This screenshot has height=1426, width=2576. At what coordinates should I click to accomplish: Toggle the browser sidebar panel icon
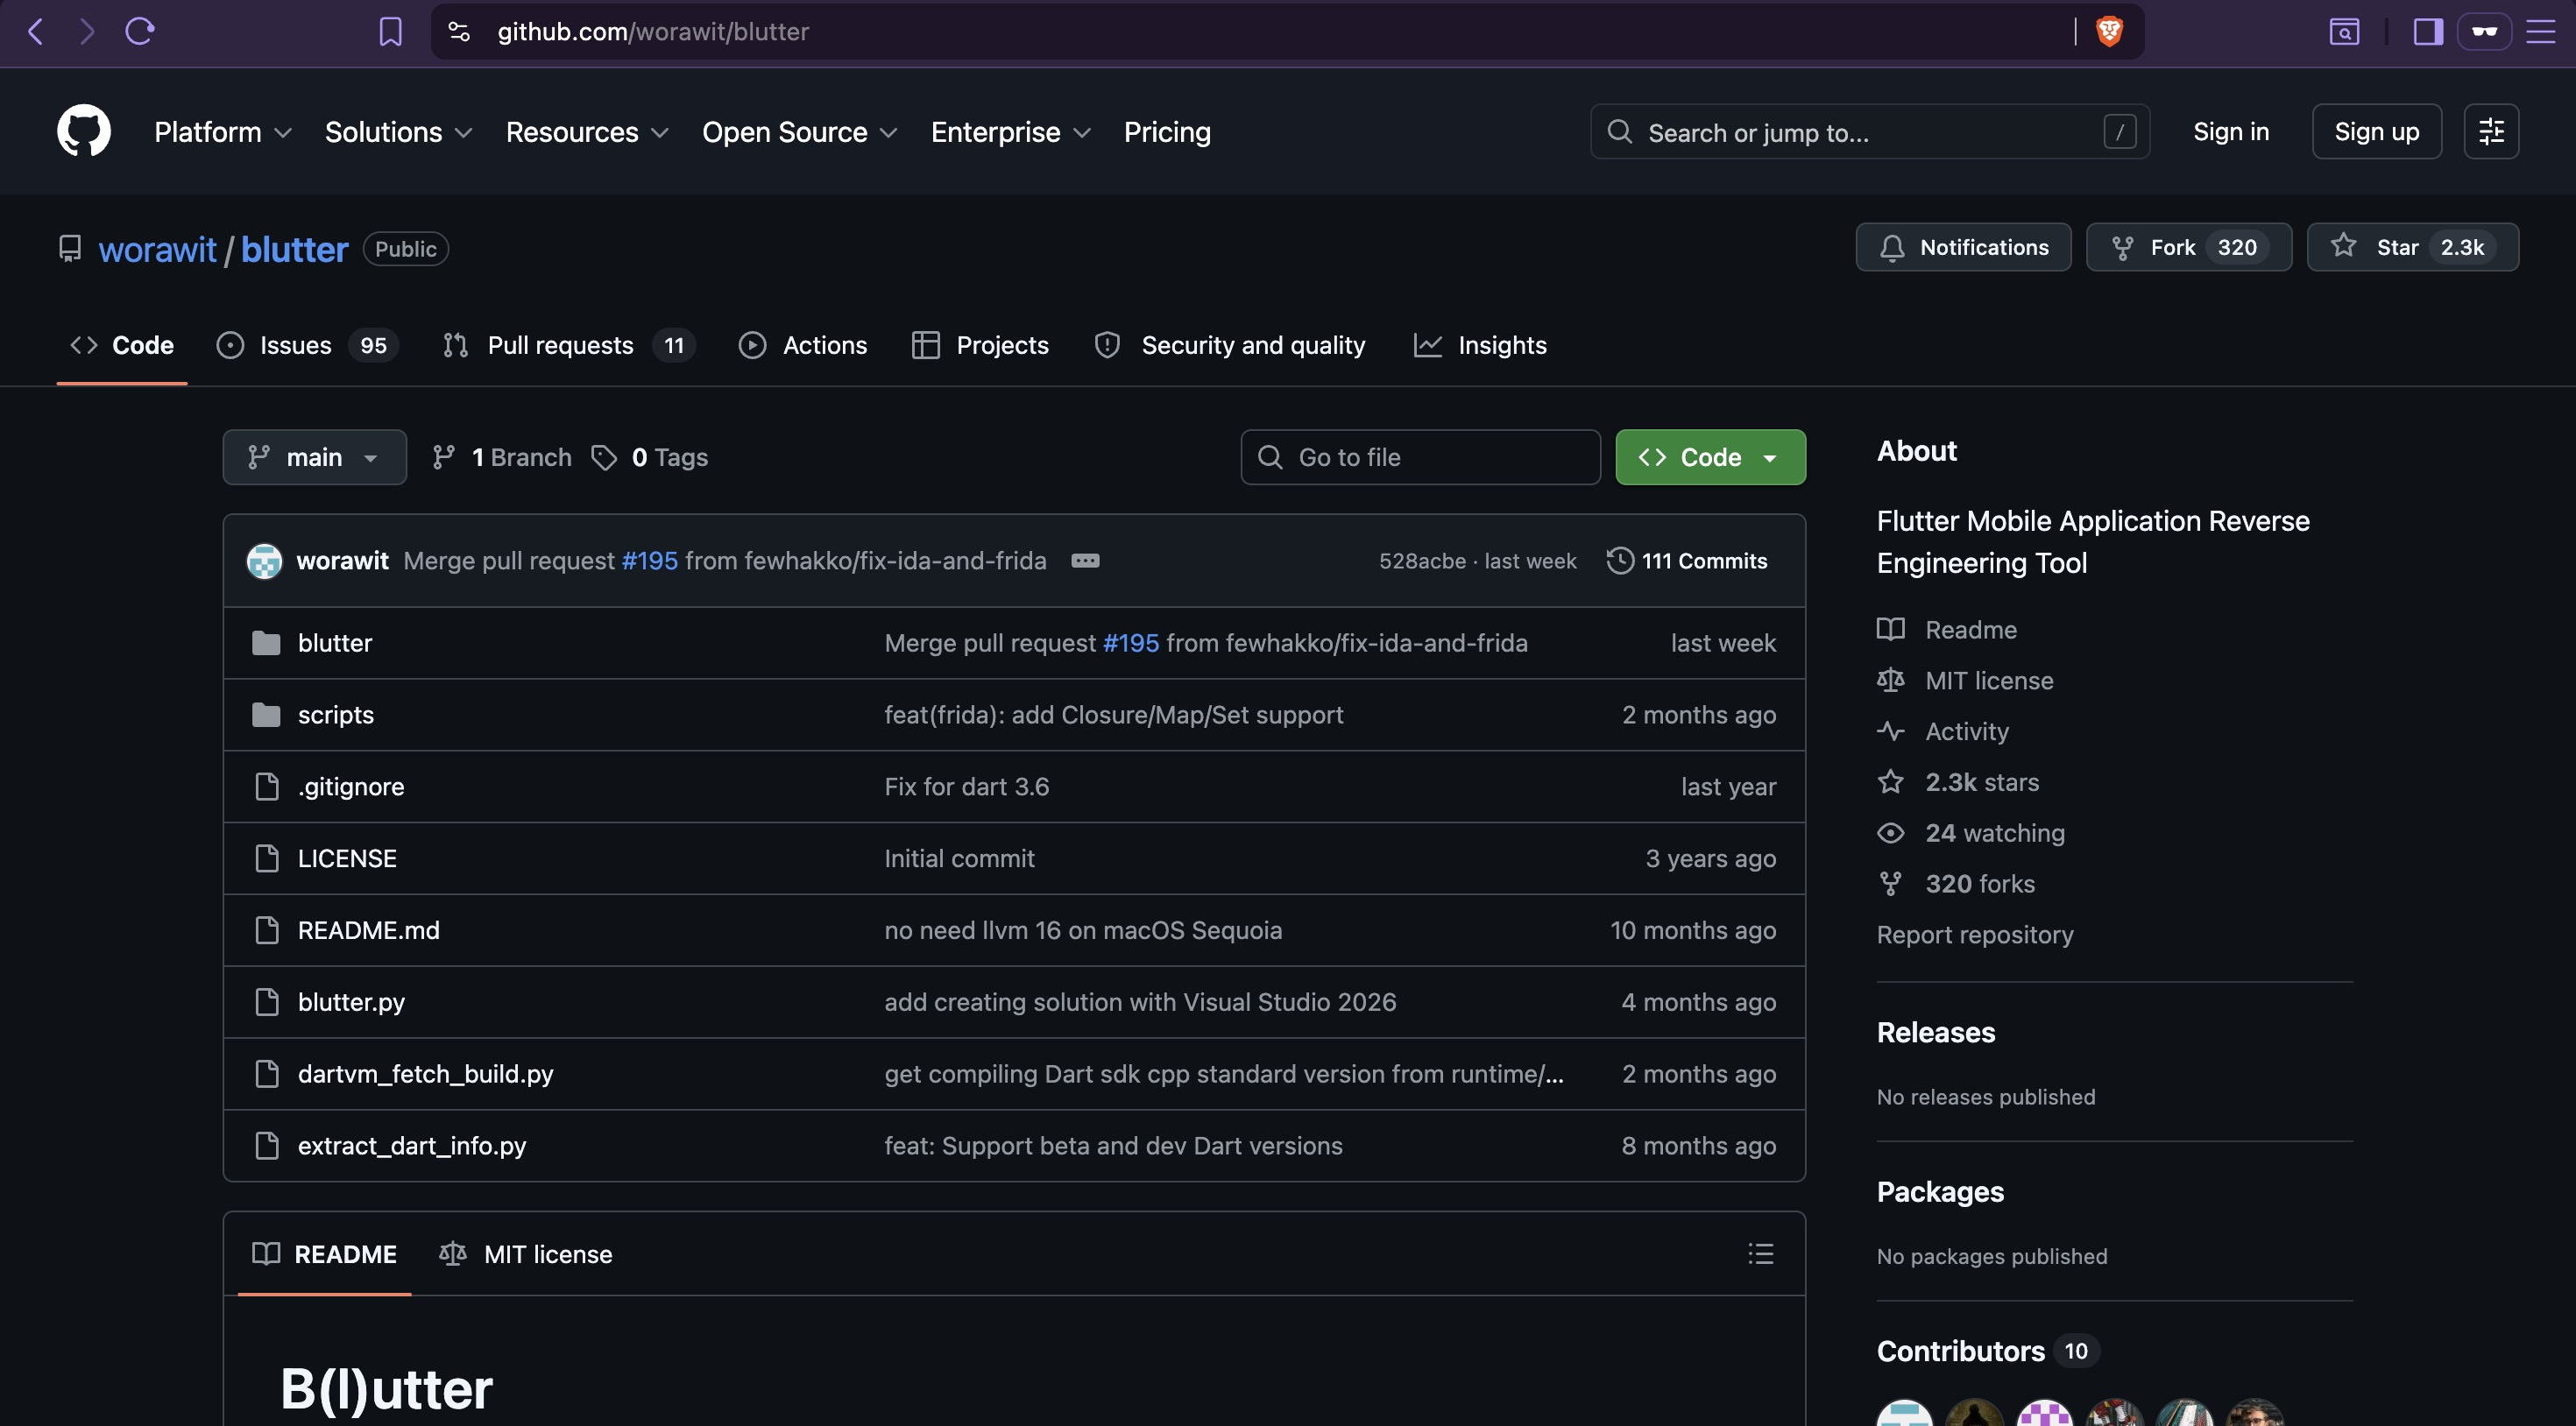[2428, 32]
